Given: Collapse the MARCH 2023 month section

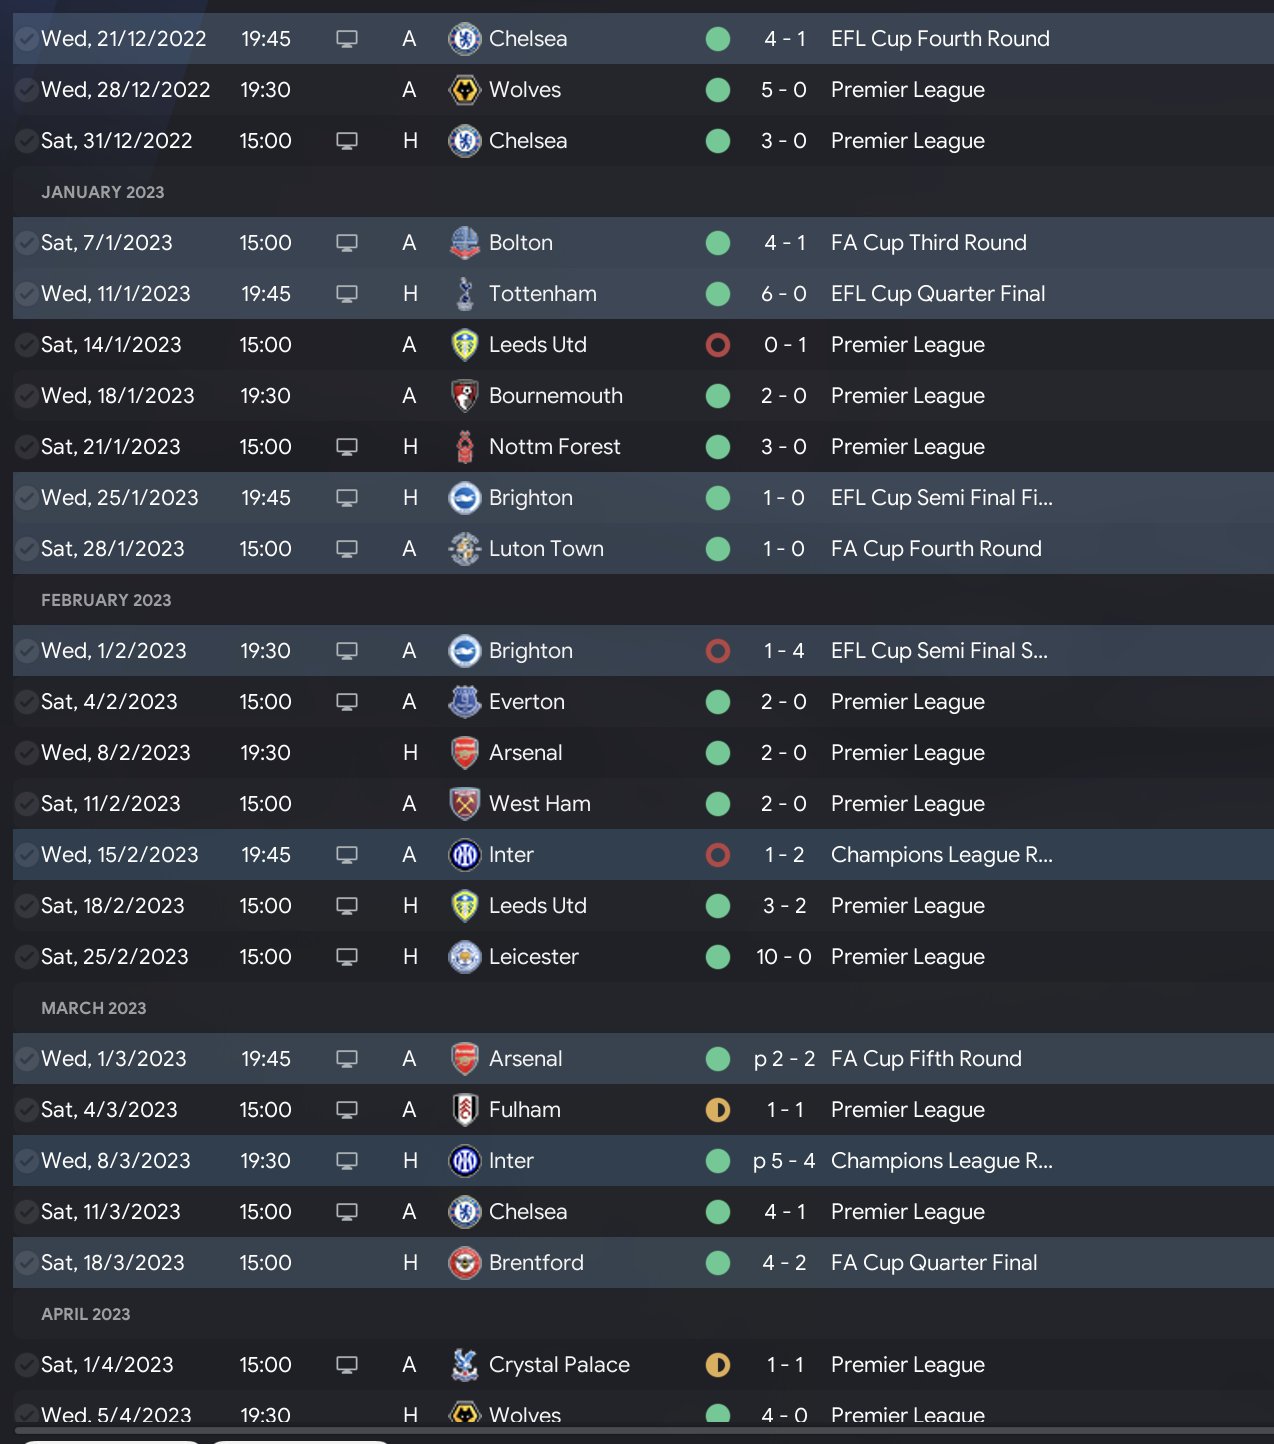Looking at the screenshot, I should [93, 1008].
